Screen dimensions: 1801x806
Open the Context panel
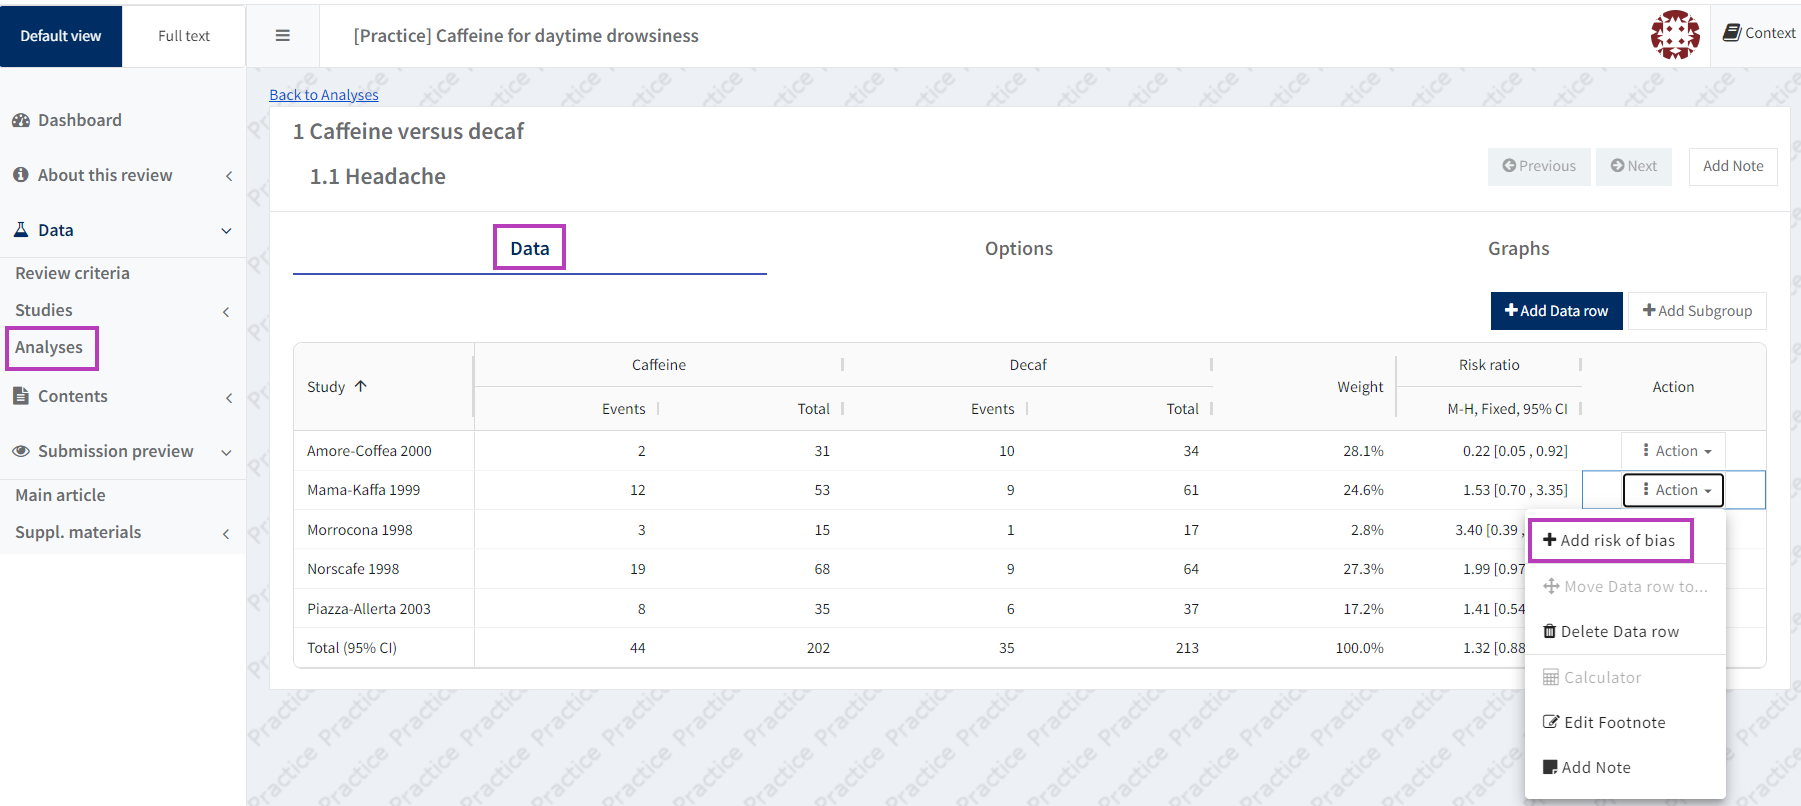click(1759, 33)
